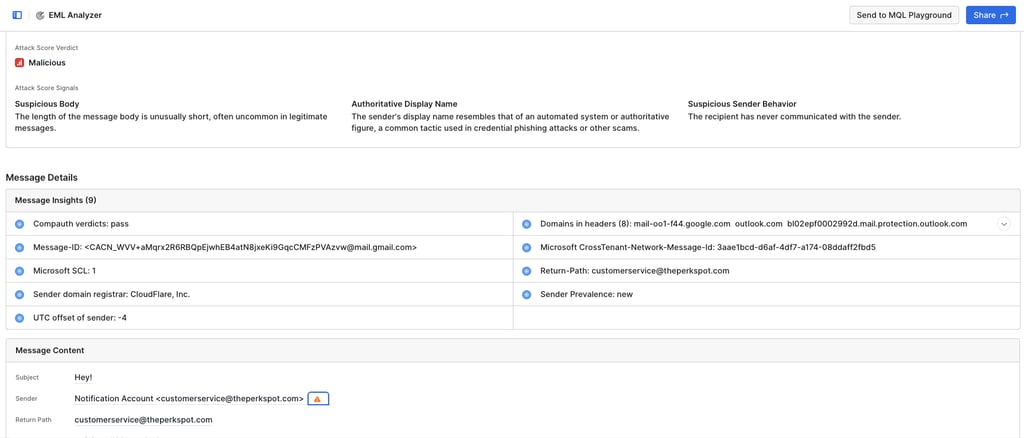1024x438 pixels.
Task: Click the Message Content section header
Action: (50, 351)
